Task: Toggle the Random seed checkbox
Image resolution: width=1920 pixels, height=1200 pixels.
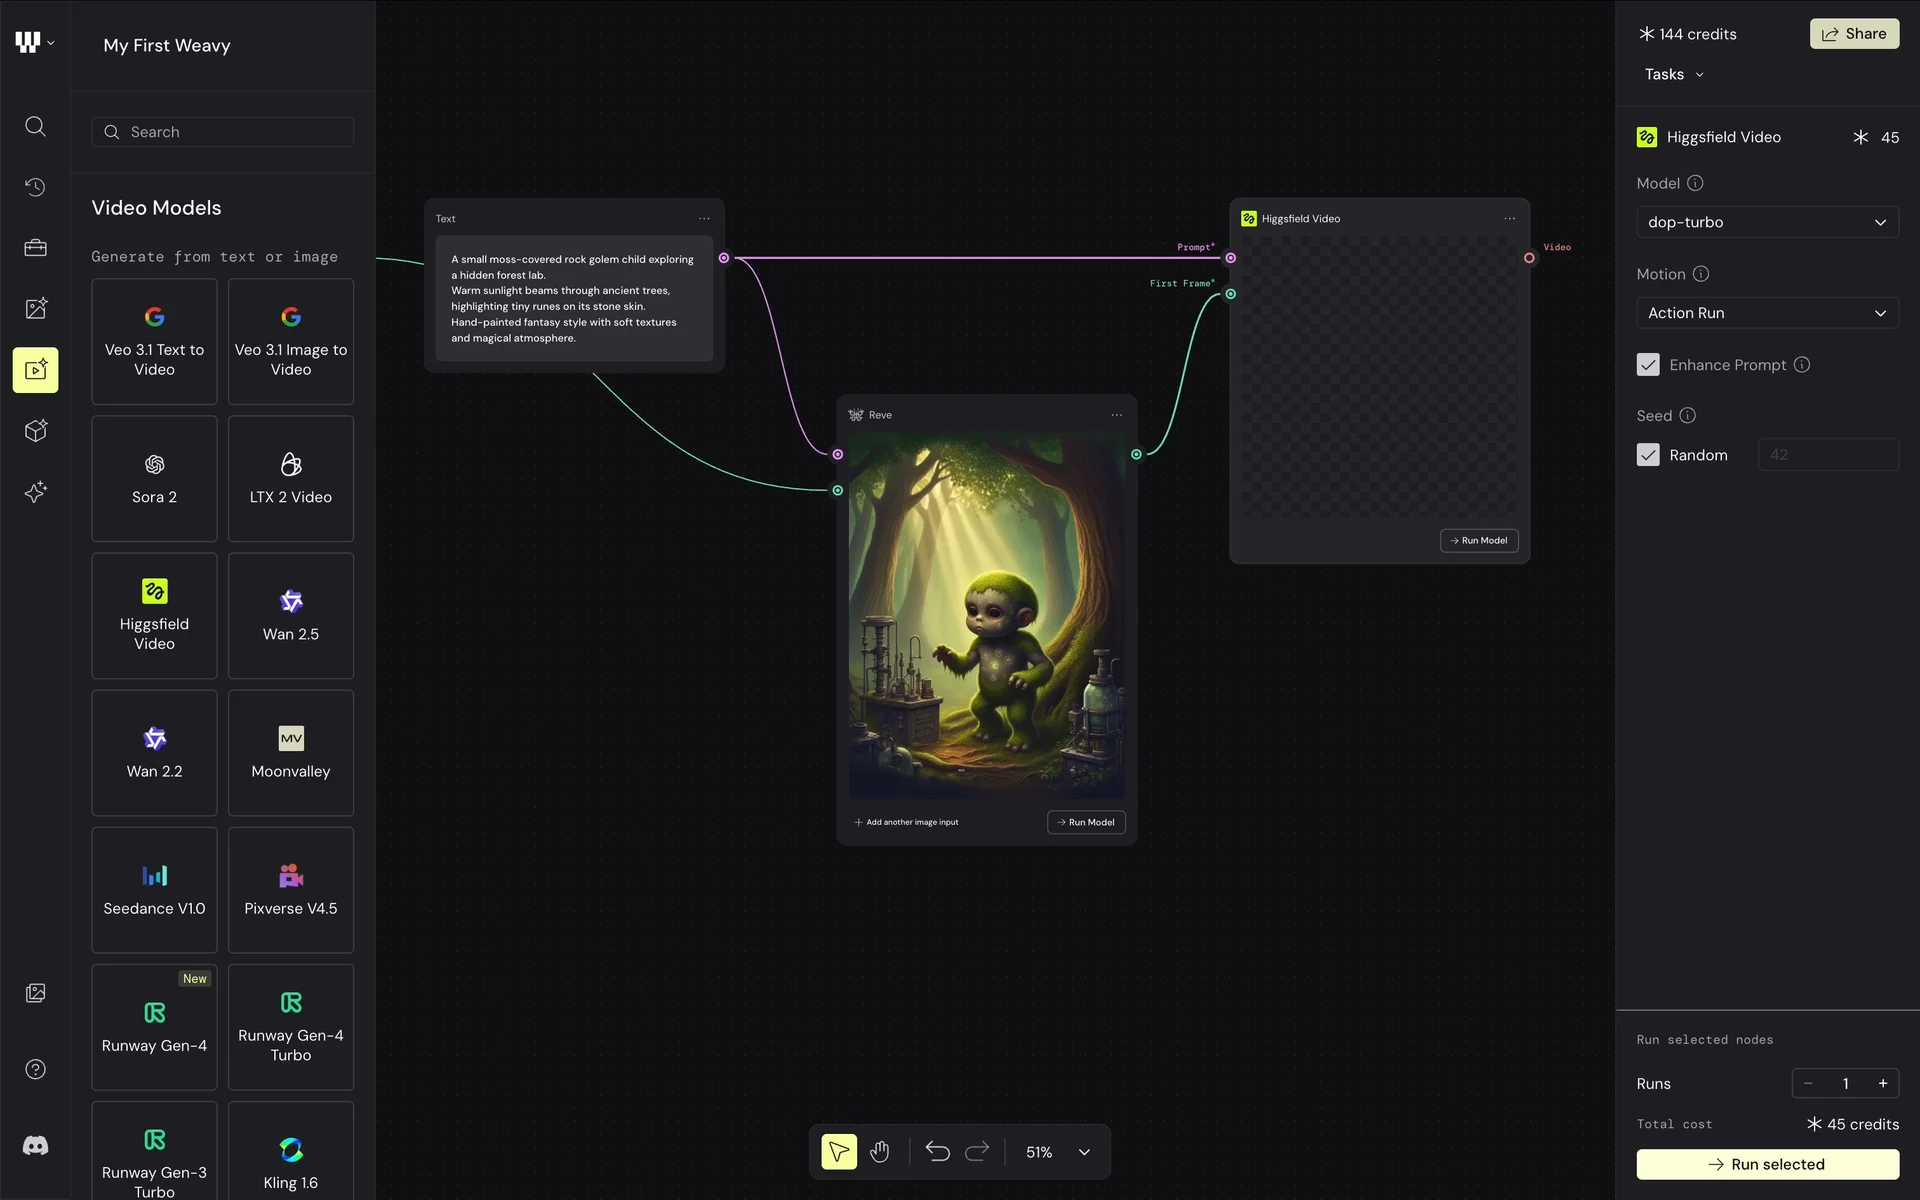Action: pos(1648,455)
